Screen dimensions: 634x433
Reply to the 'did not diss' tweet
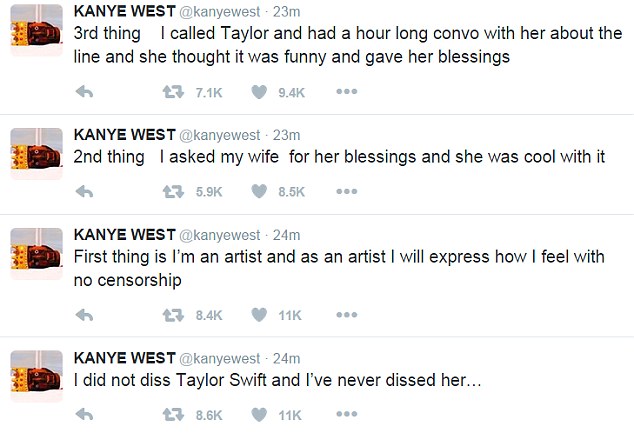pyautogui.click(x=85, y=413)
